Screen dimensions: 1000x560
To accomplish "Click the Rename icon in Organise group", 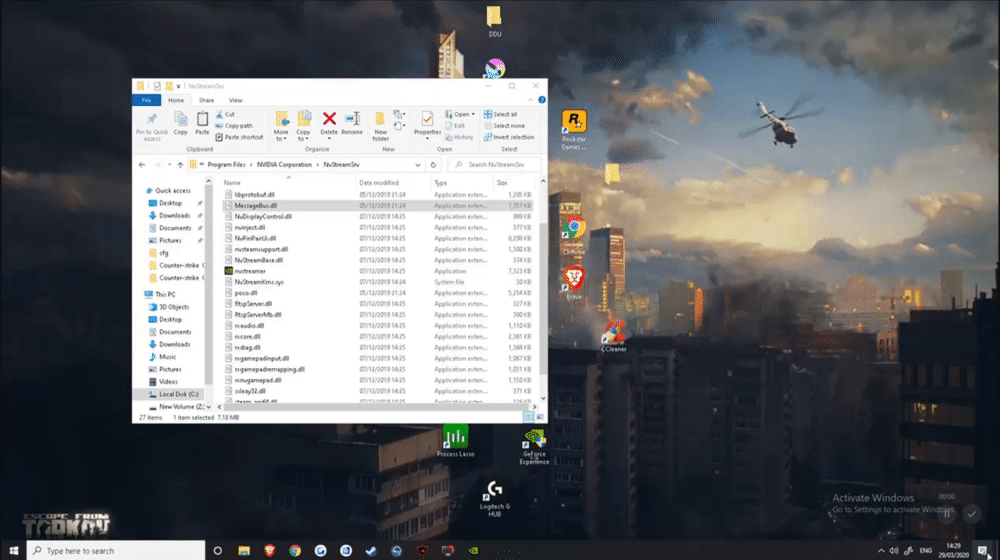I will 352,119.
